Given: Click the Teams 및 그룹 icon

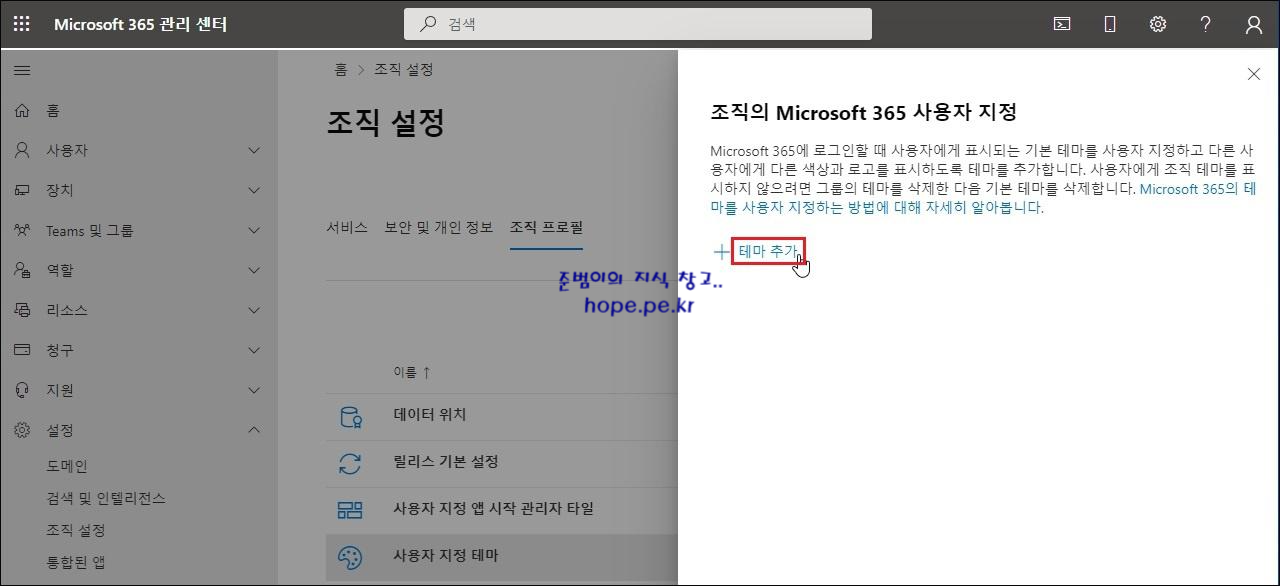Looking at the screenshot, I should coord(22,230).
